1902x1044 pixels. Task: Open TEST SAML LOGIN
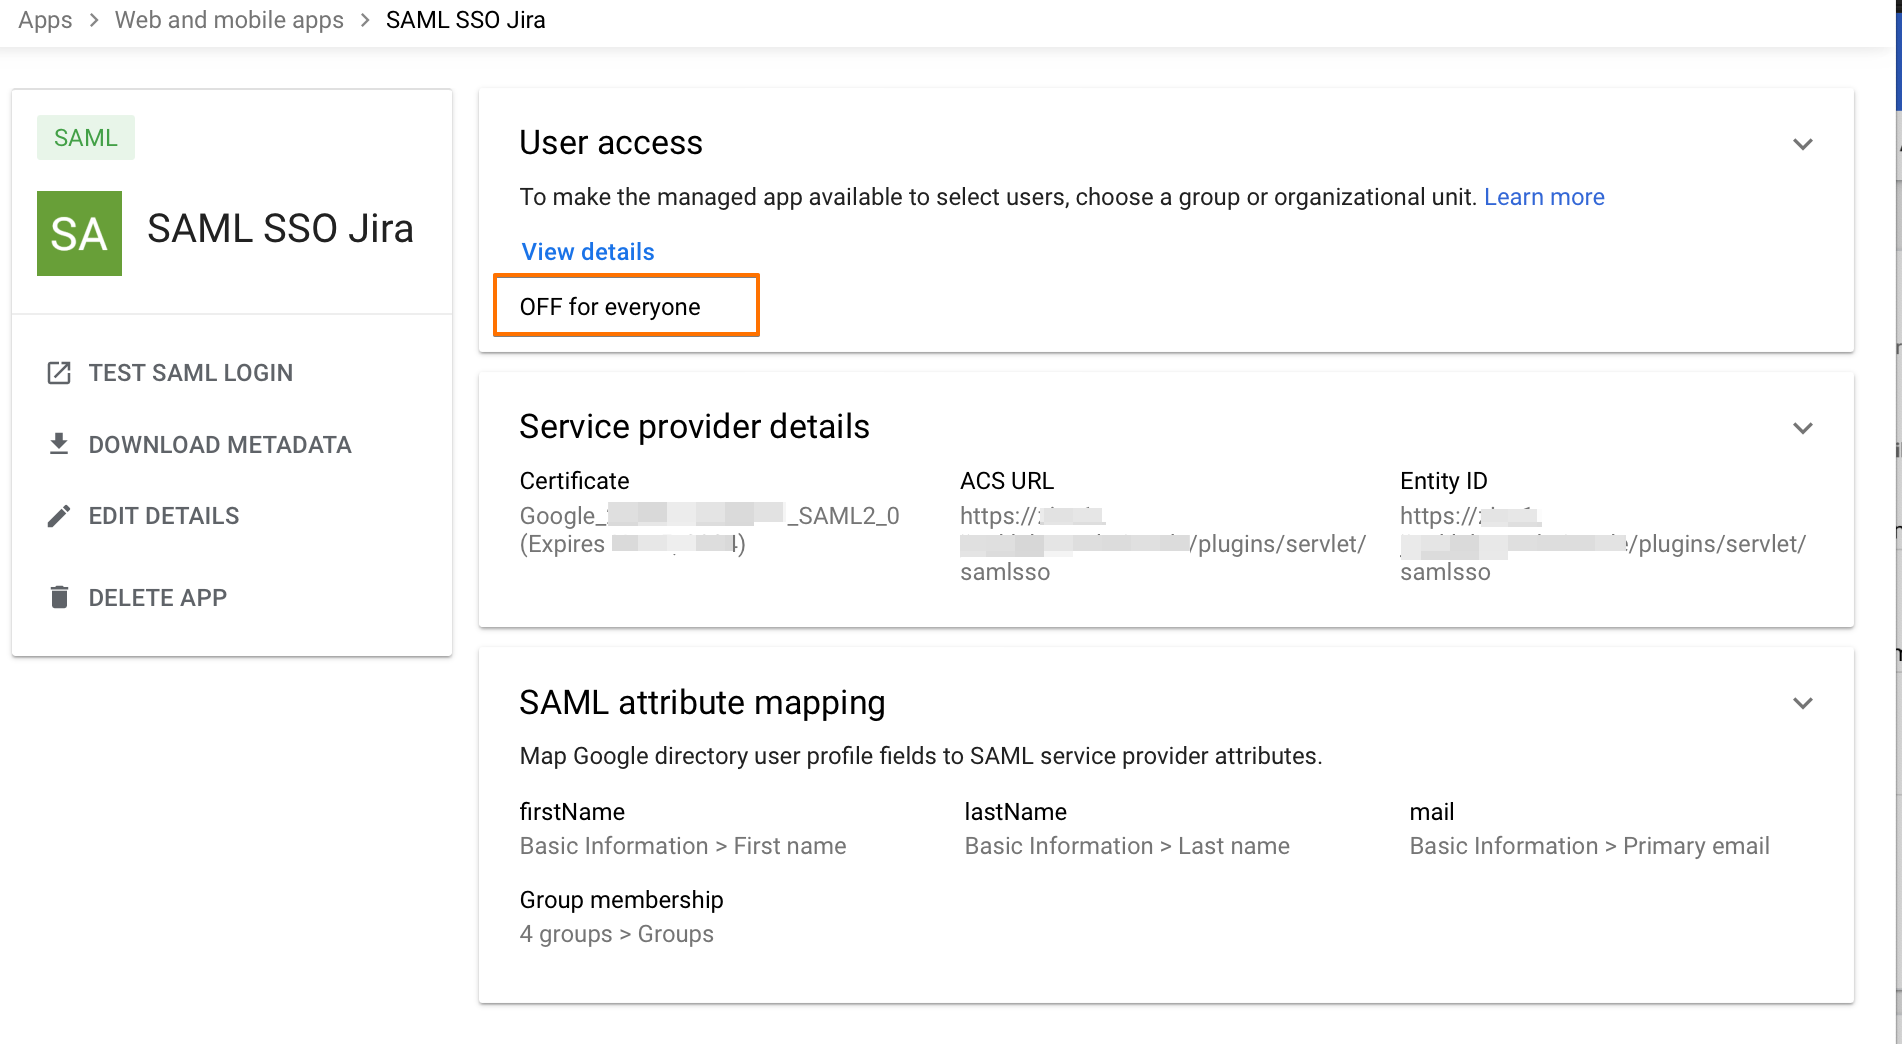(x=191, y=373)
